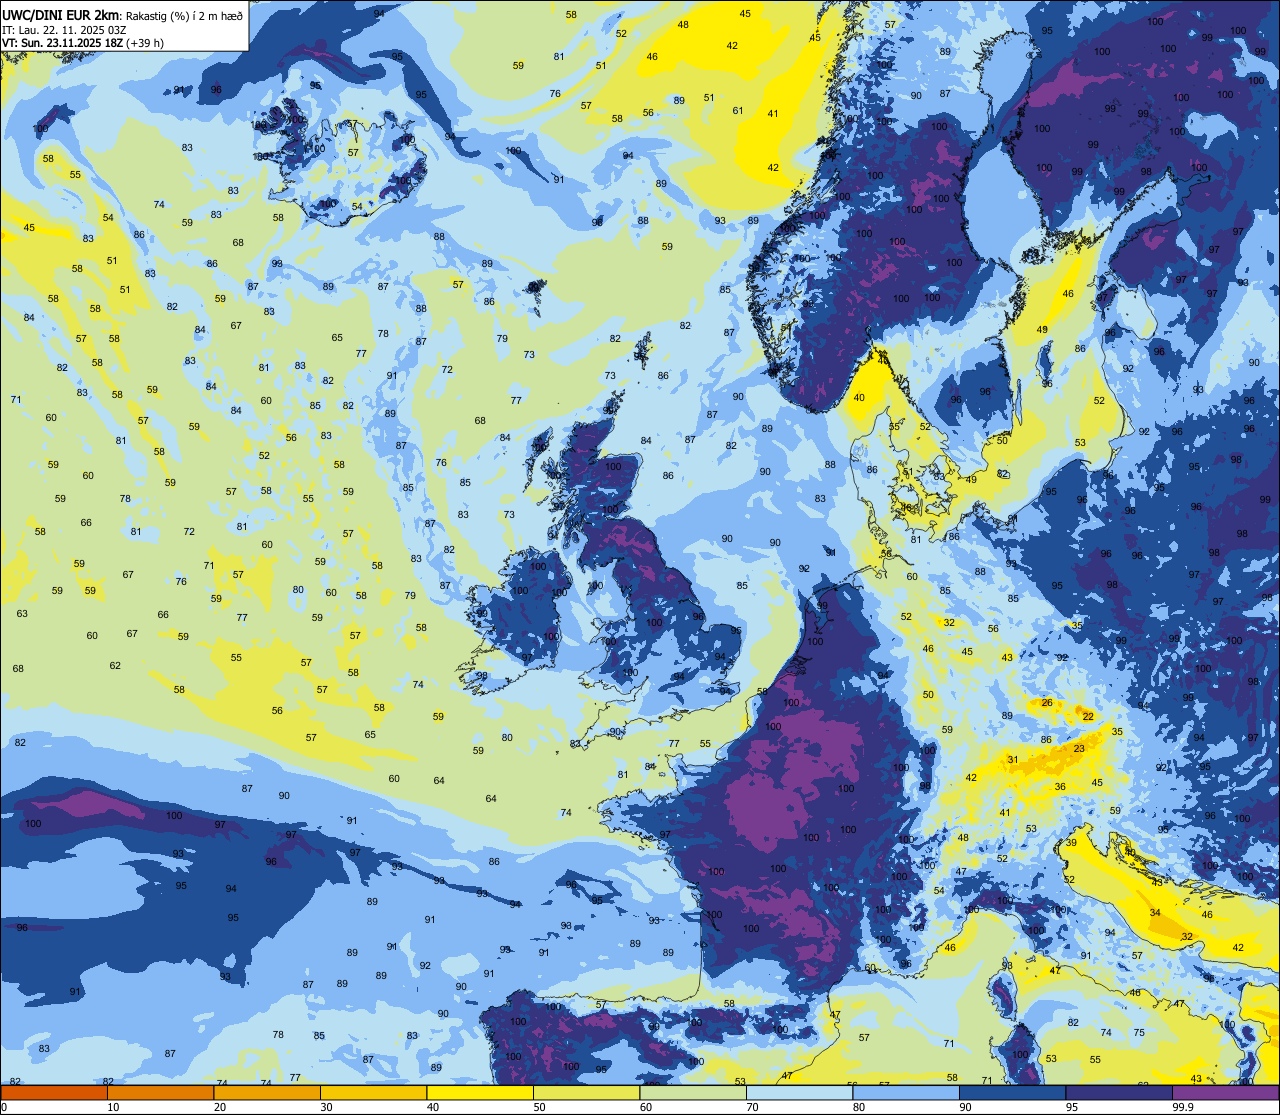Click the '61' humidity value on the map

[738, 110]
